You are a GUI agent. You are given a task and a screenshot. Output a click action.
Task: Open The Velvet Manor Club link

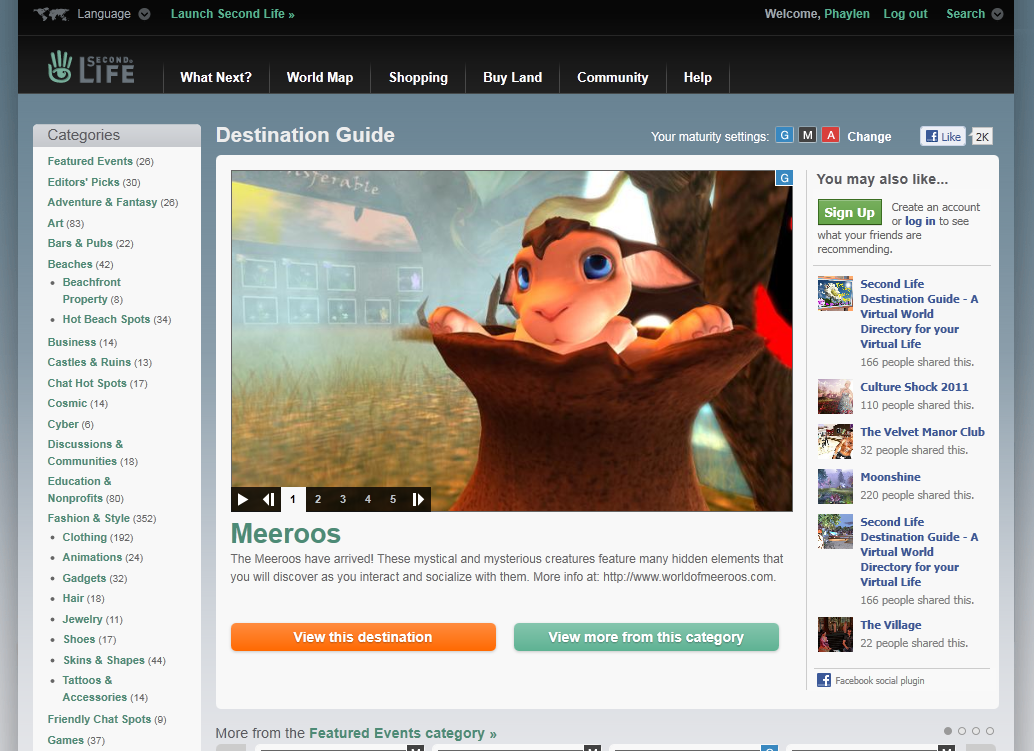pyautogui.click(x=923, y=432)
